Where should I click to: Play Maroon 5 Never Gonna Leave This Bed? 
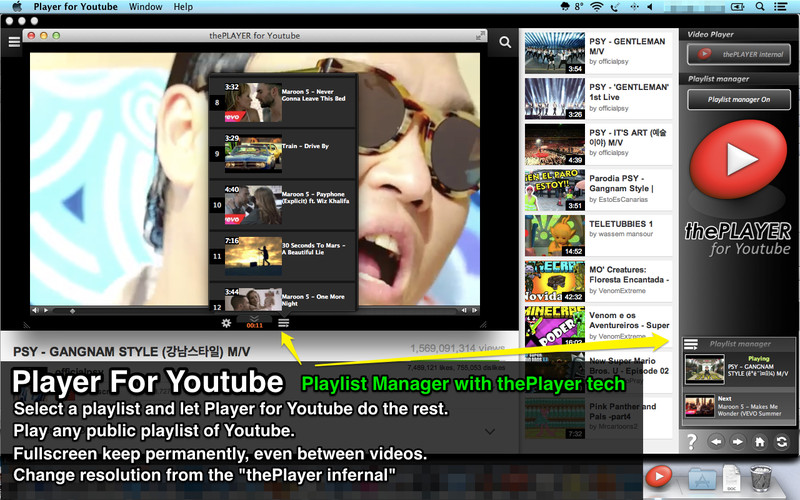282,102
